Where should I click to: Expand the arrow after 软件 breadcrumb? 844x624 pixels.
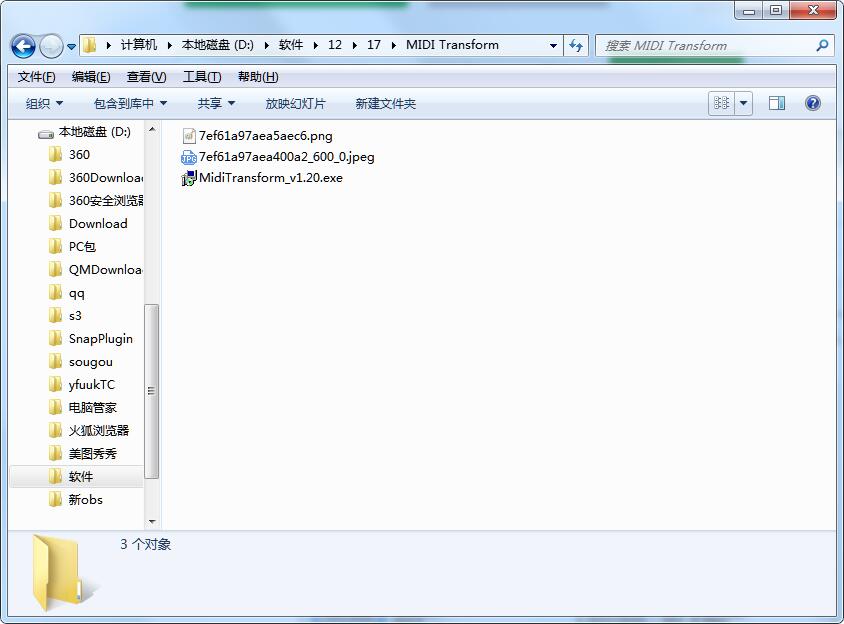click(316, 45)
